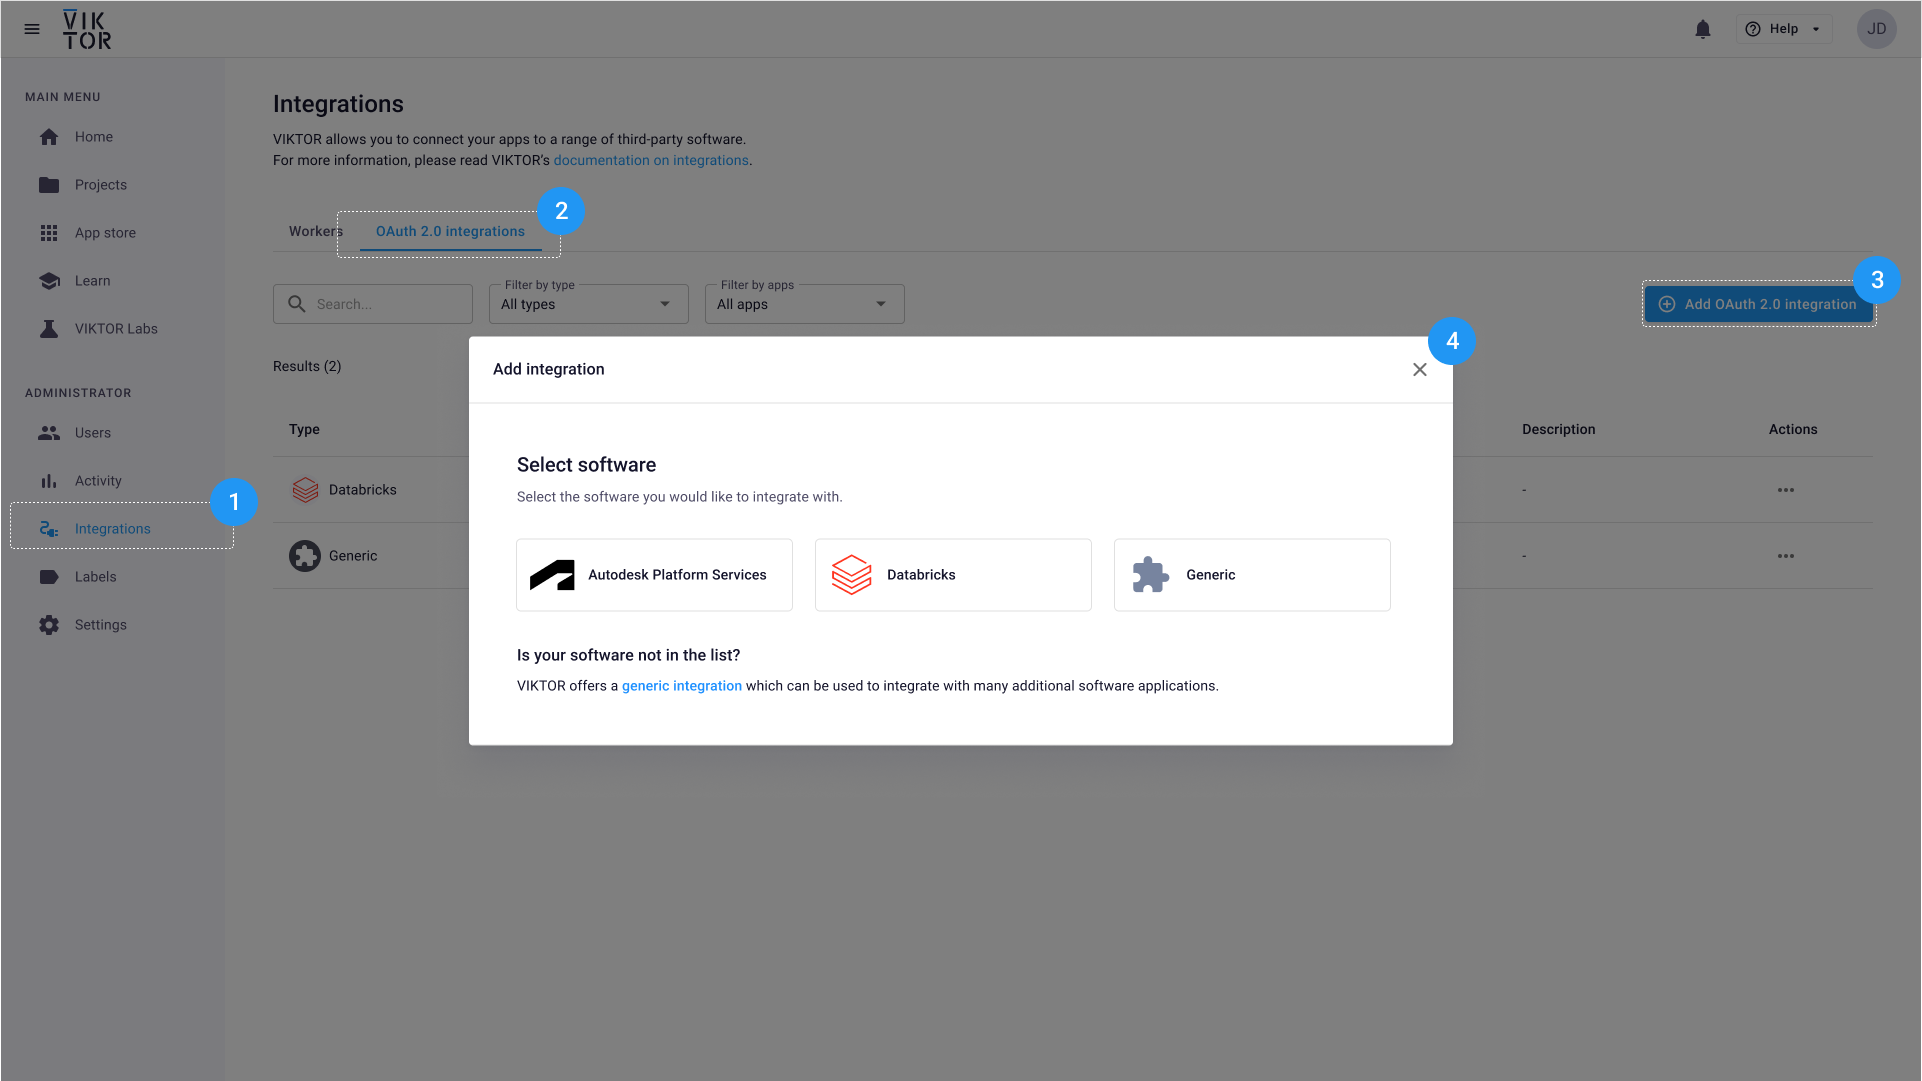Open the Help dropdown menu

1784,29
